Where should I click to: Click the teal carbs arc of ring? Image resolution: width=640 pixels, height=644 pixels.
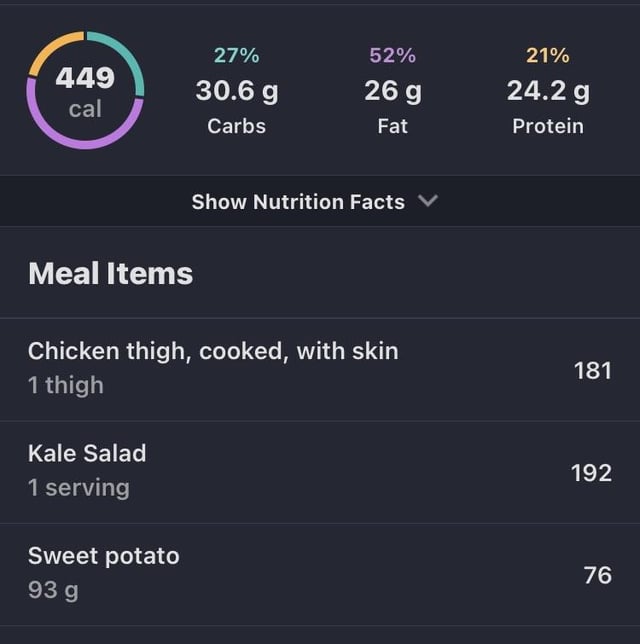129,54
